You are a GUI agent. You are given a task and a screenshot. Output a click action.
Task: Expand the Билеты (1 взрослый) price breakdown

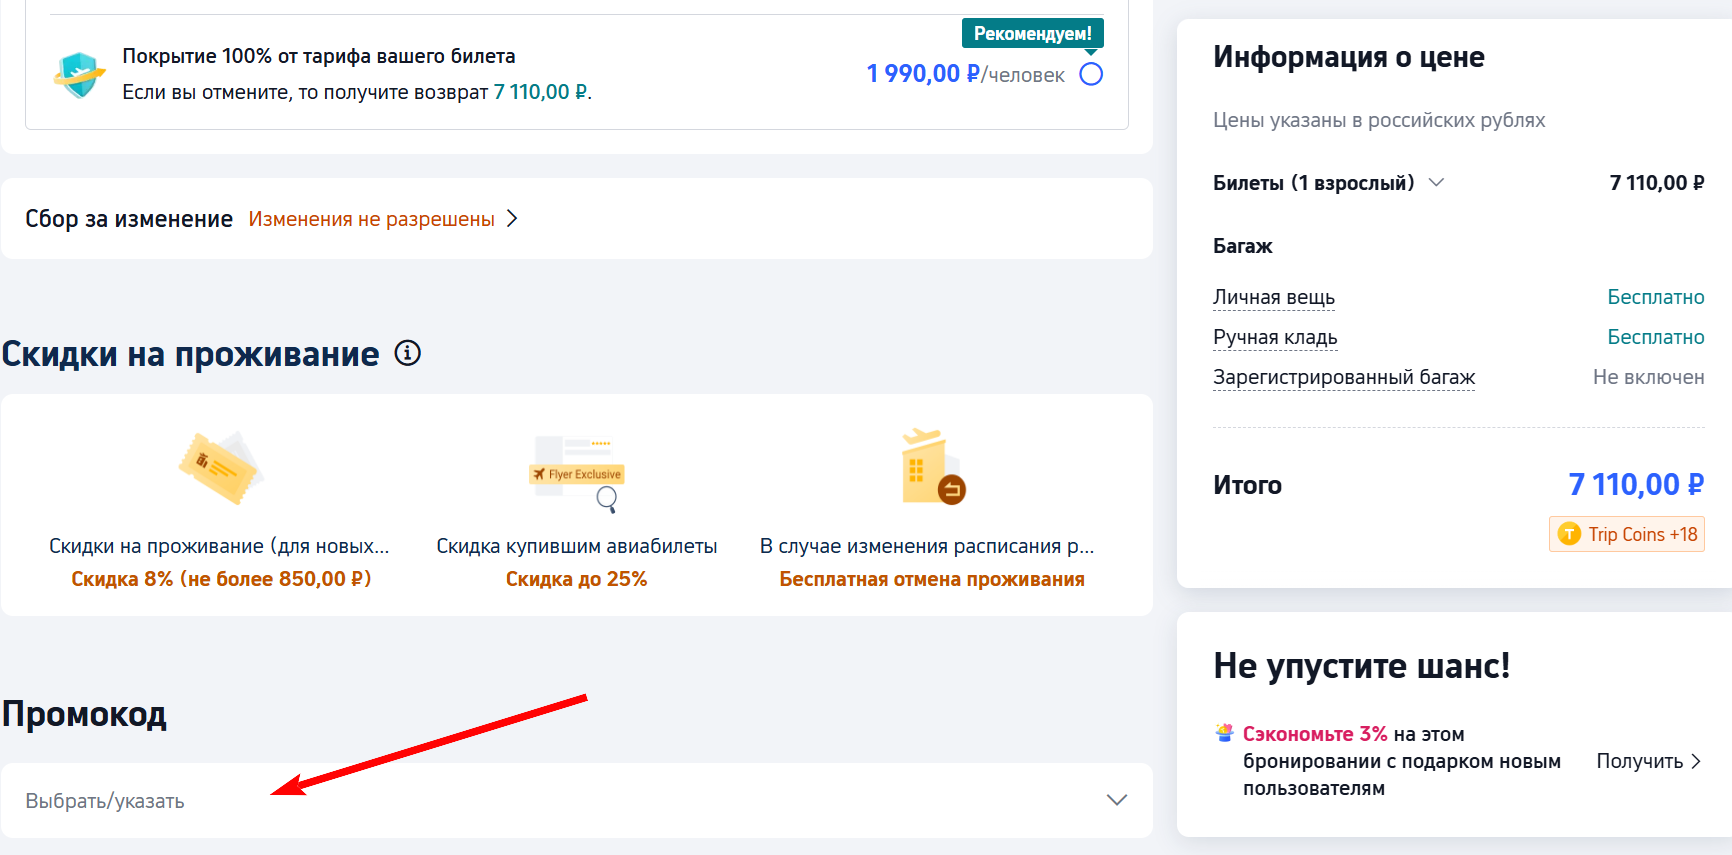(x=1436, y=182)
